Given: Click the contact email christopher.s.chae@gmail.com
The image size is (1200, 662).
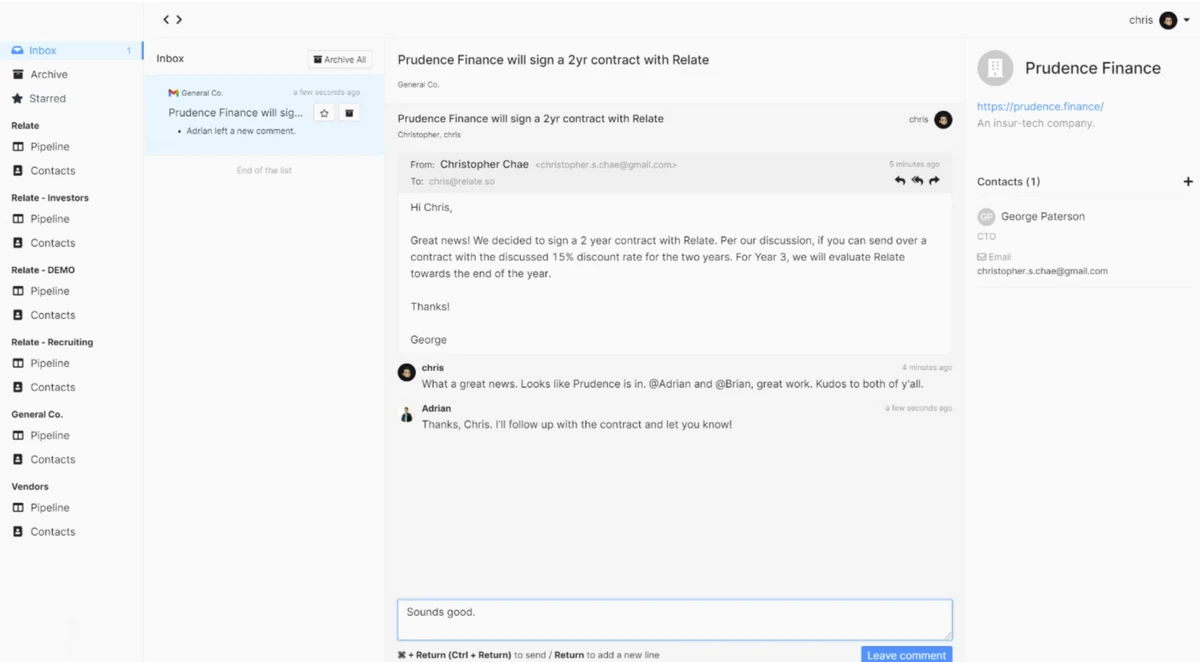Looking at the screenshot, I should [1042, 271].
